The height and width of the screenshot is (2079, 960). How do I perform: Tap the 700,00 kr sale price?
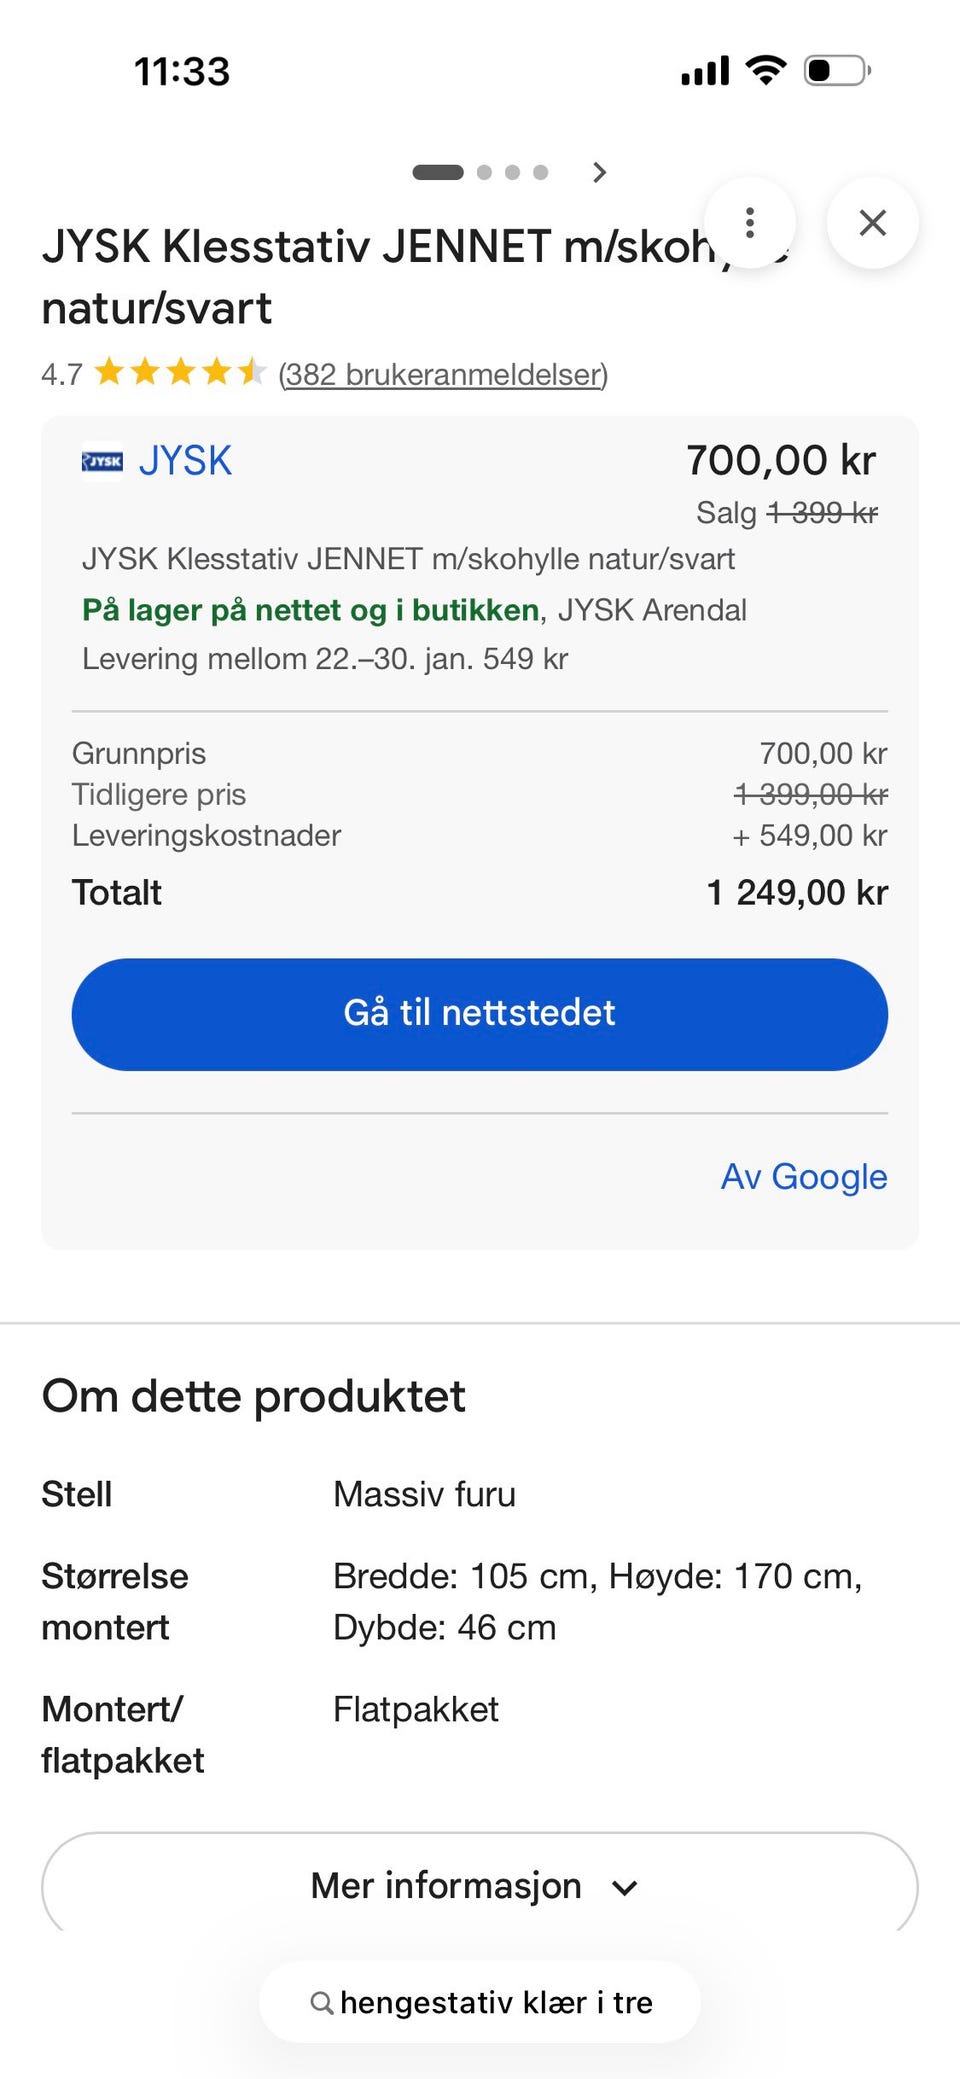pyautogui.click(x=781, y=461)
